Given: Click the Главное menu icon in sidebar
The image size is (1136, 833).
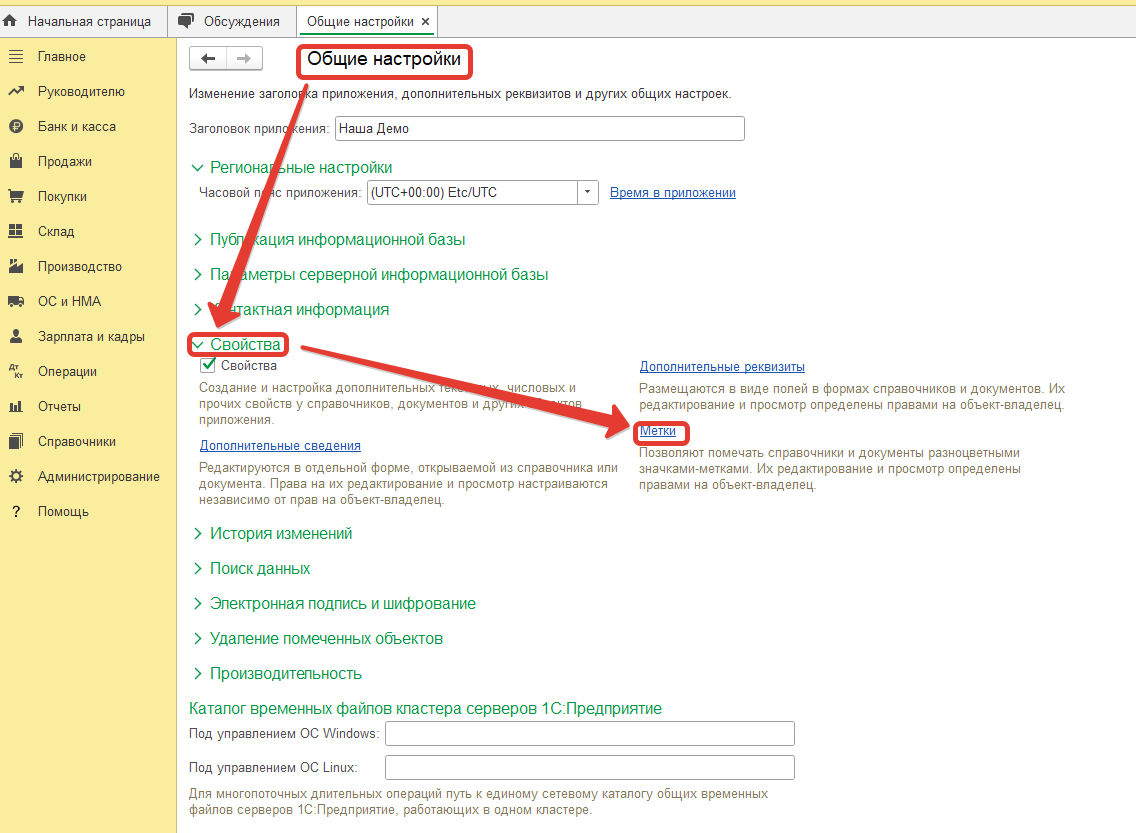Looking at the screenshot, I should coord(16,57).
